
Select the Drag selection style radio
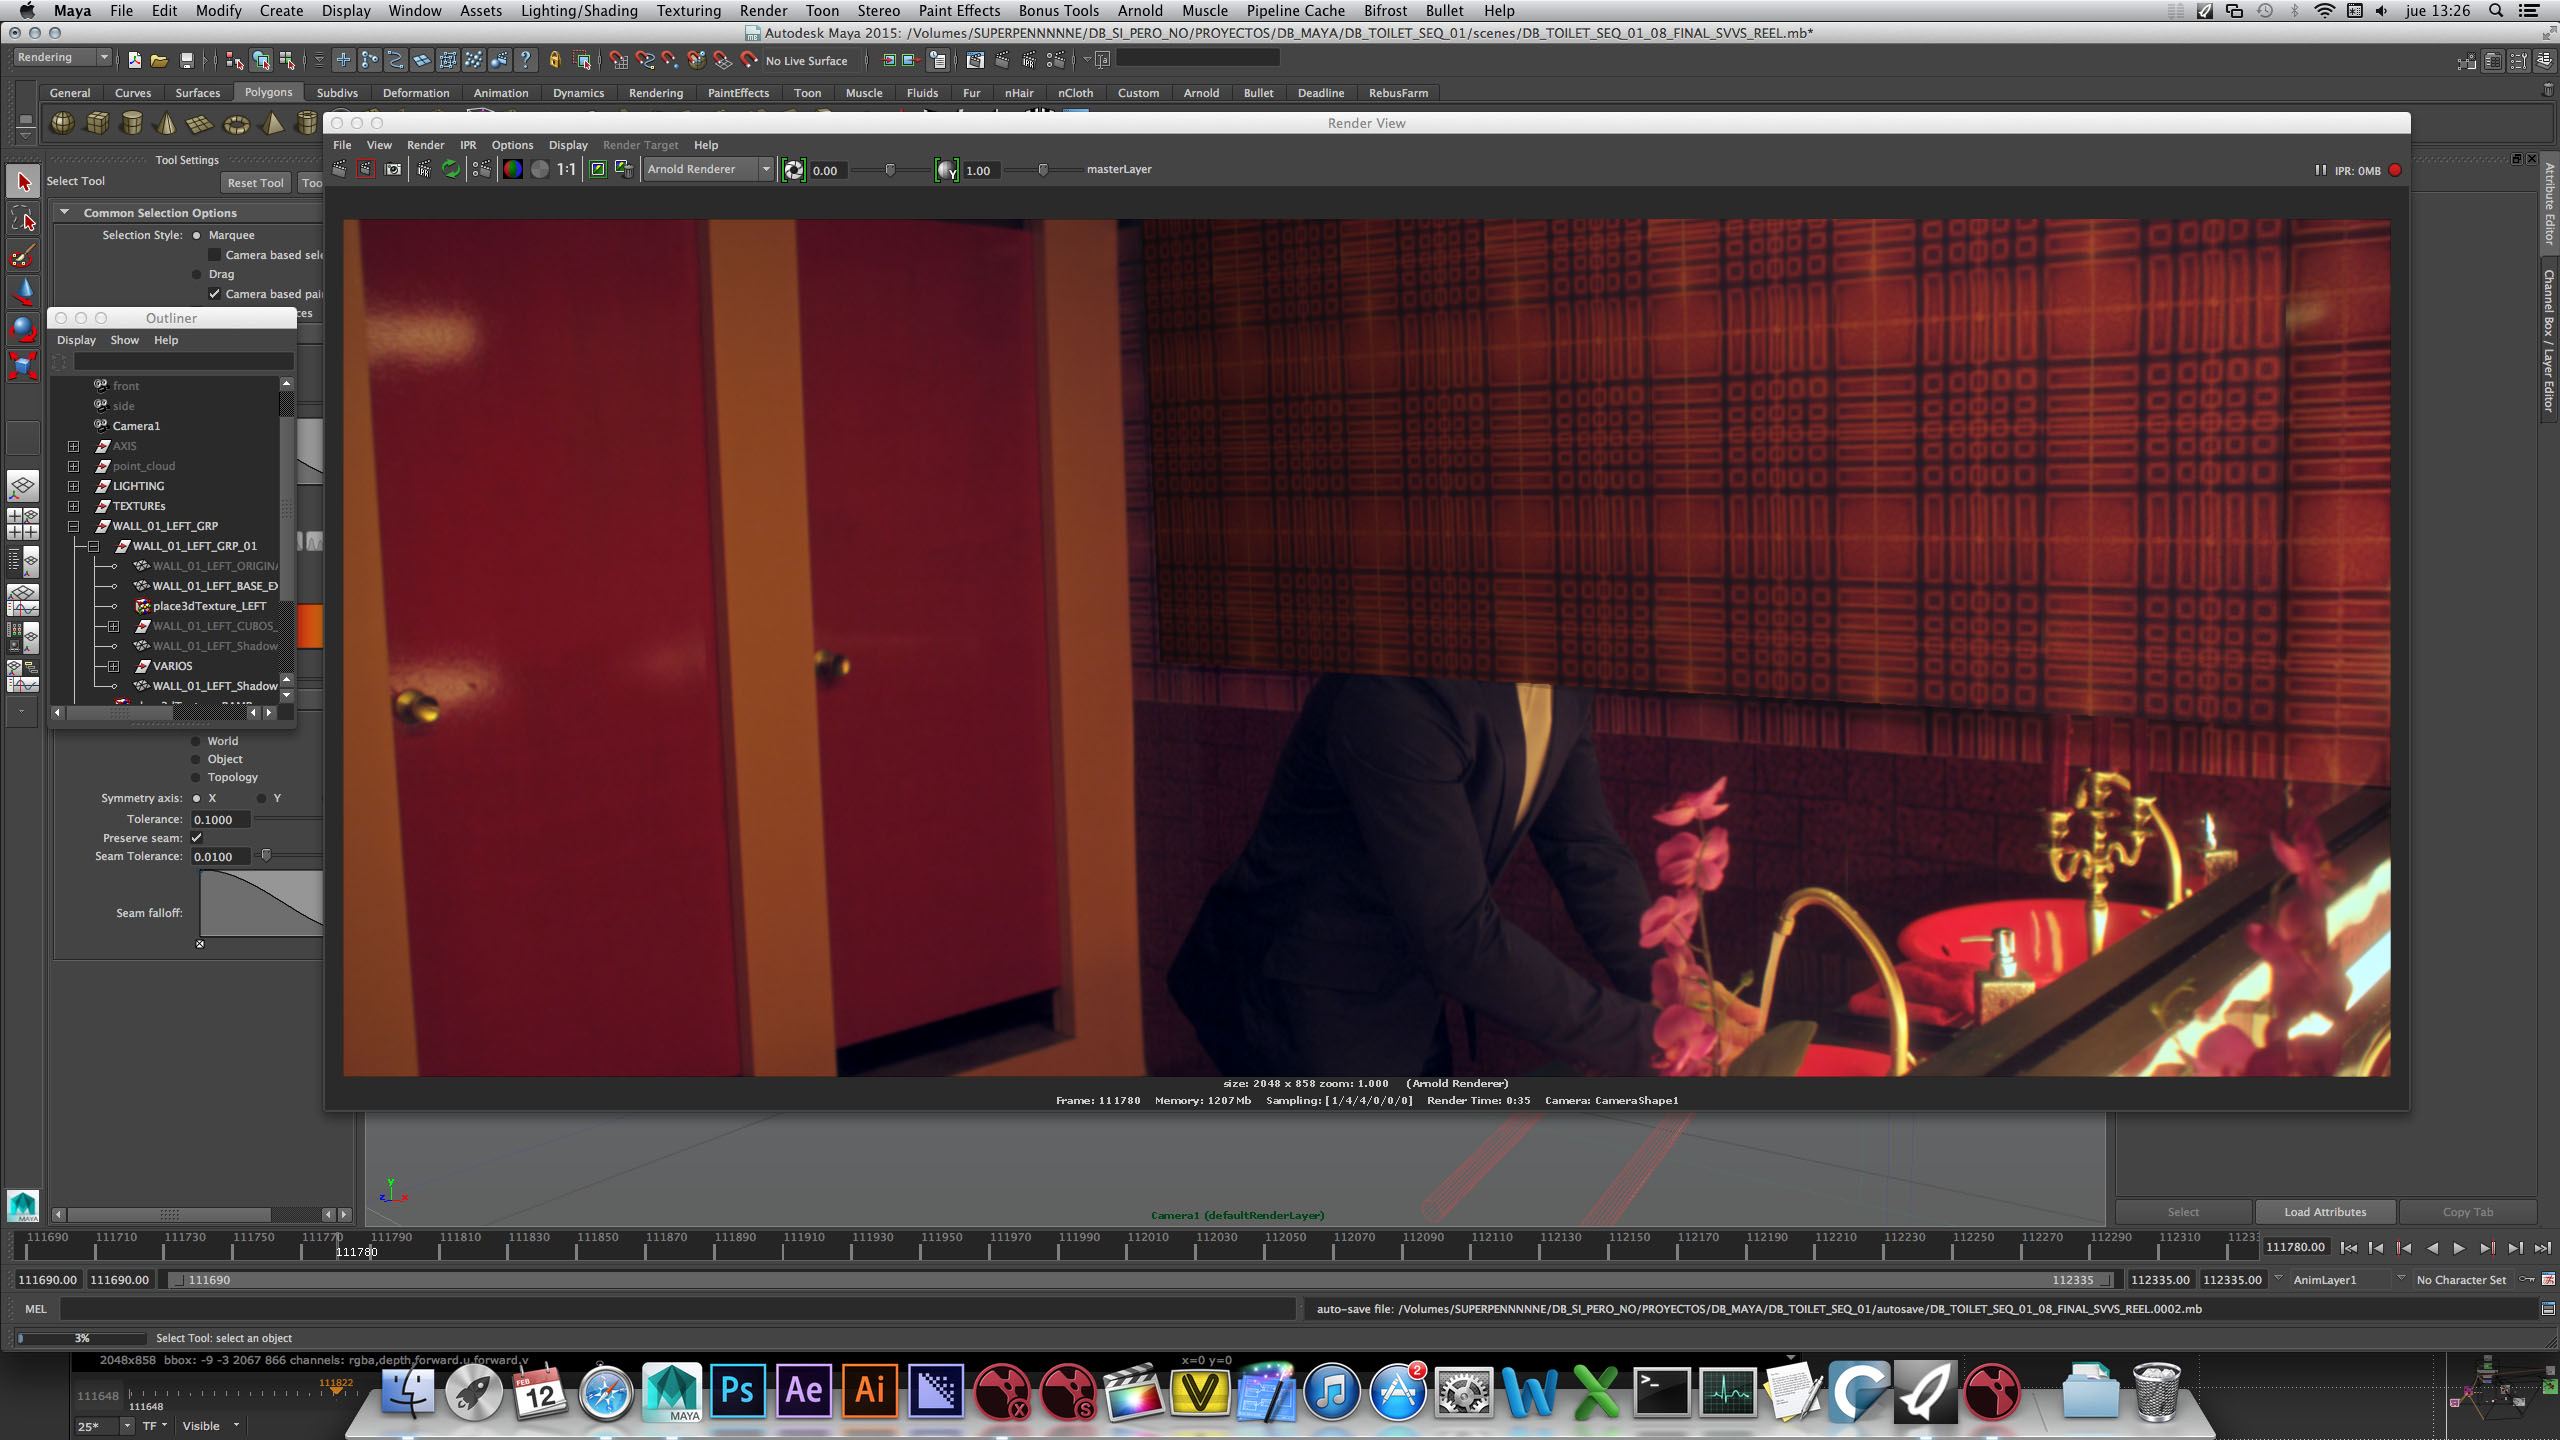197,274
